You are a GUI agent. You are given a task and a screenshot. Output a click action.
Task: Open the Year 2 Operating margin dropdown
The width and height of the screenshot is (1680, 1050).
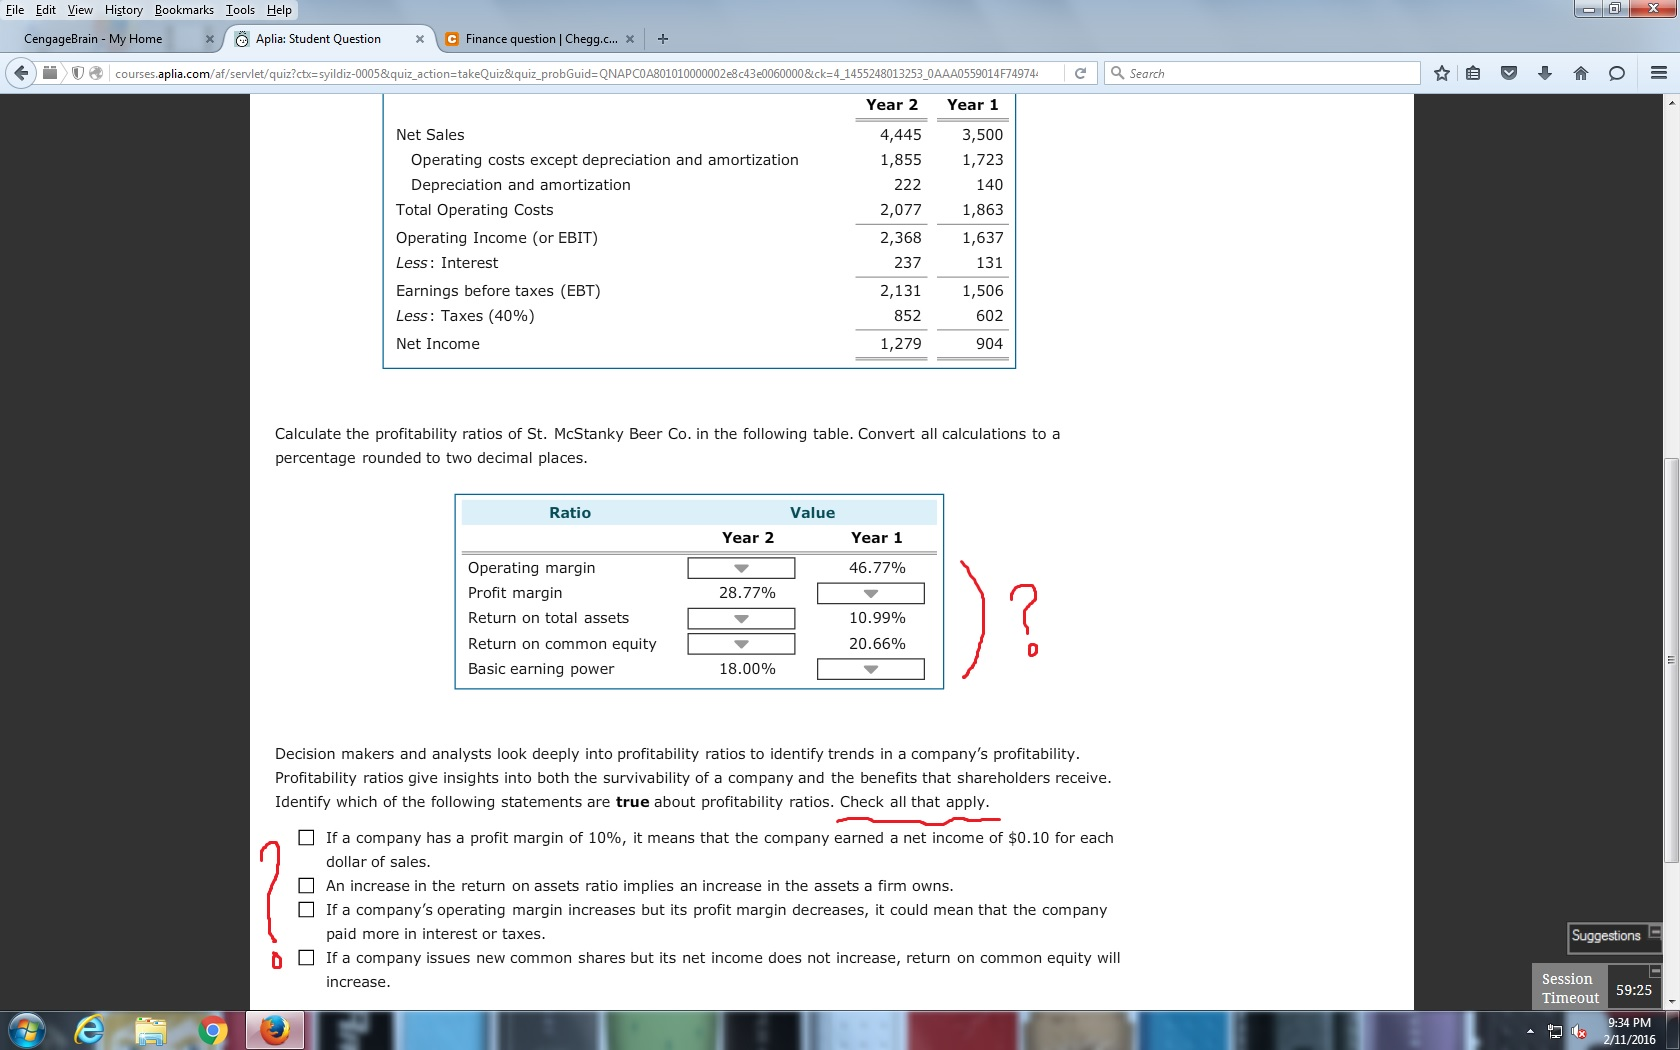coord(740,567)
